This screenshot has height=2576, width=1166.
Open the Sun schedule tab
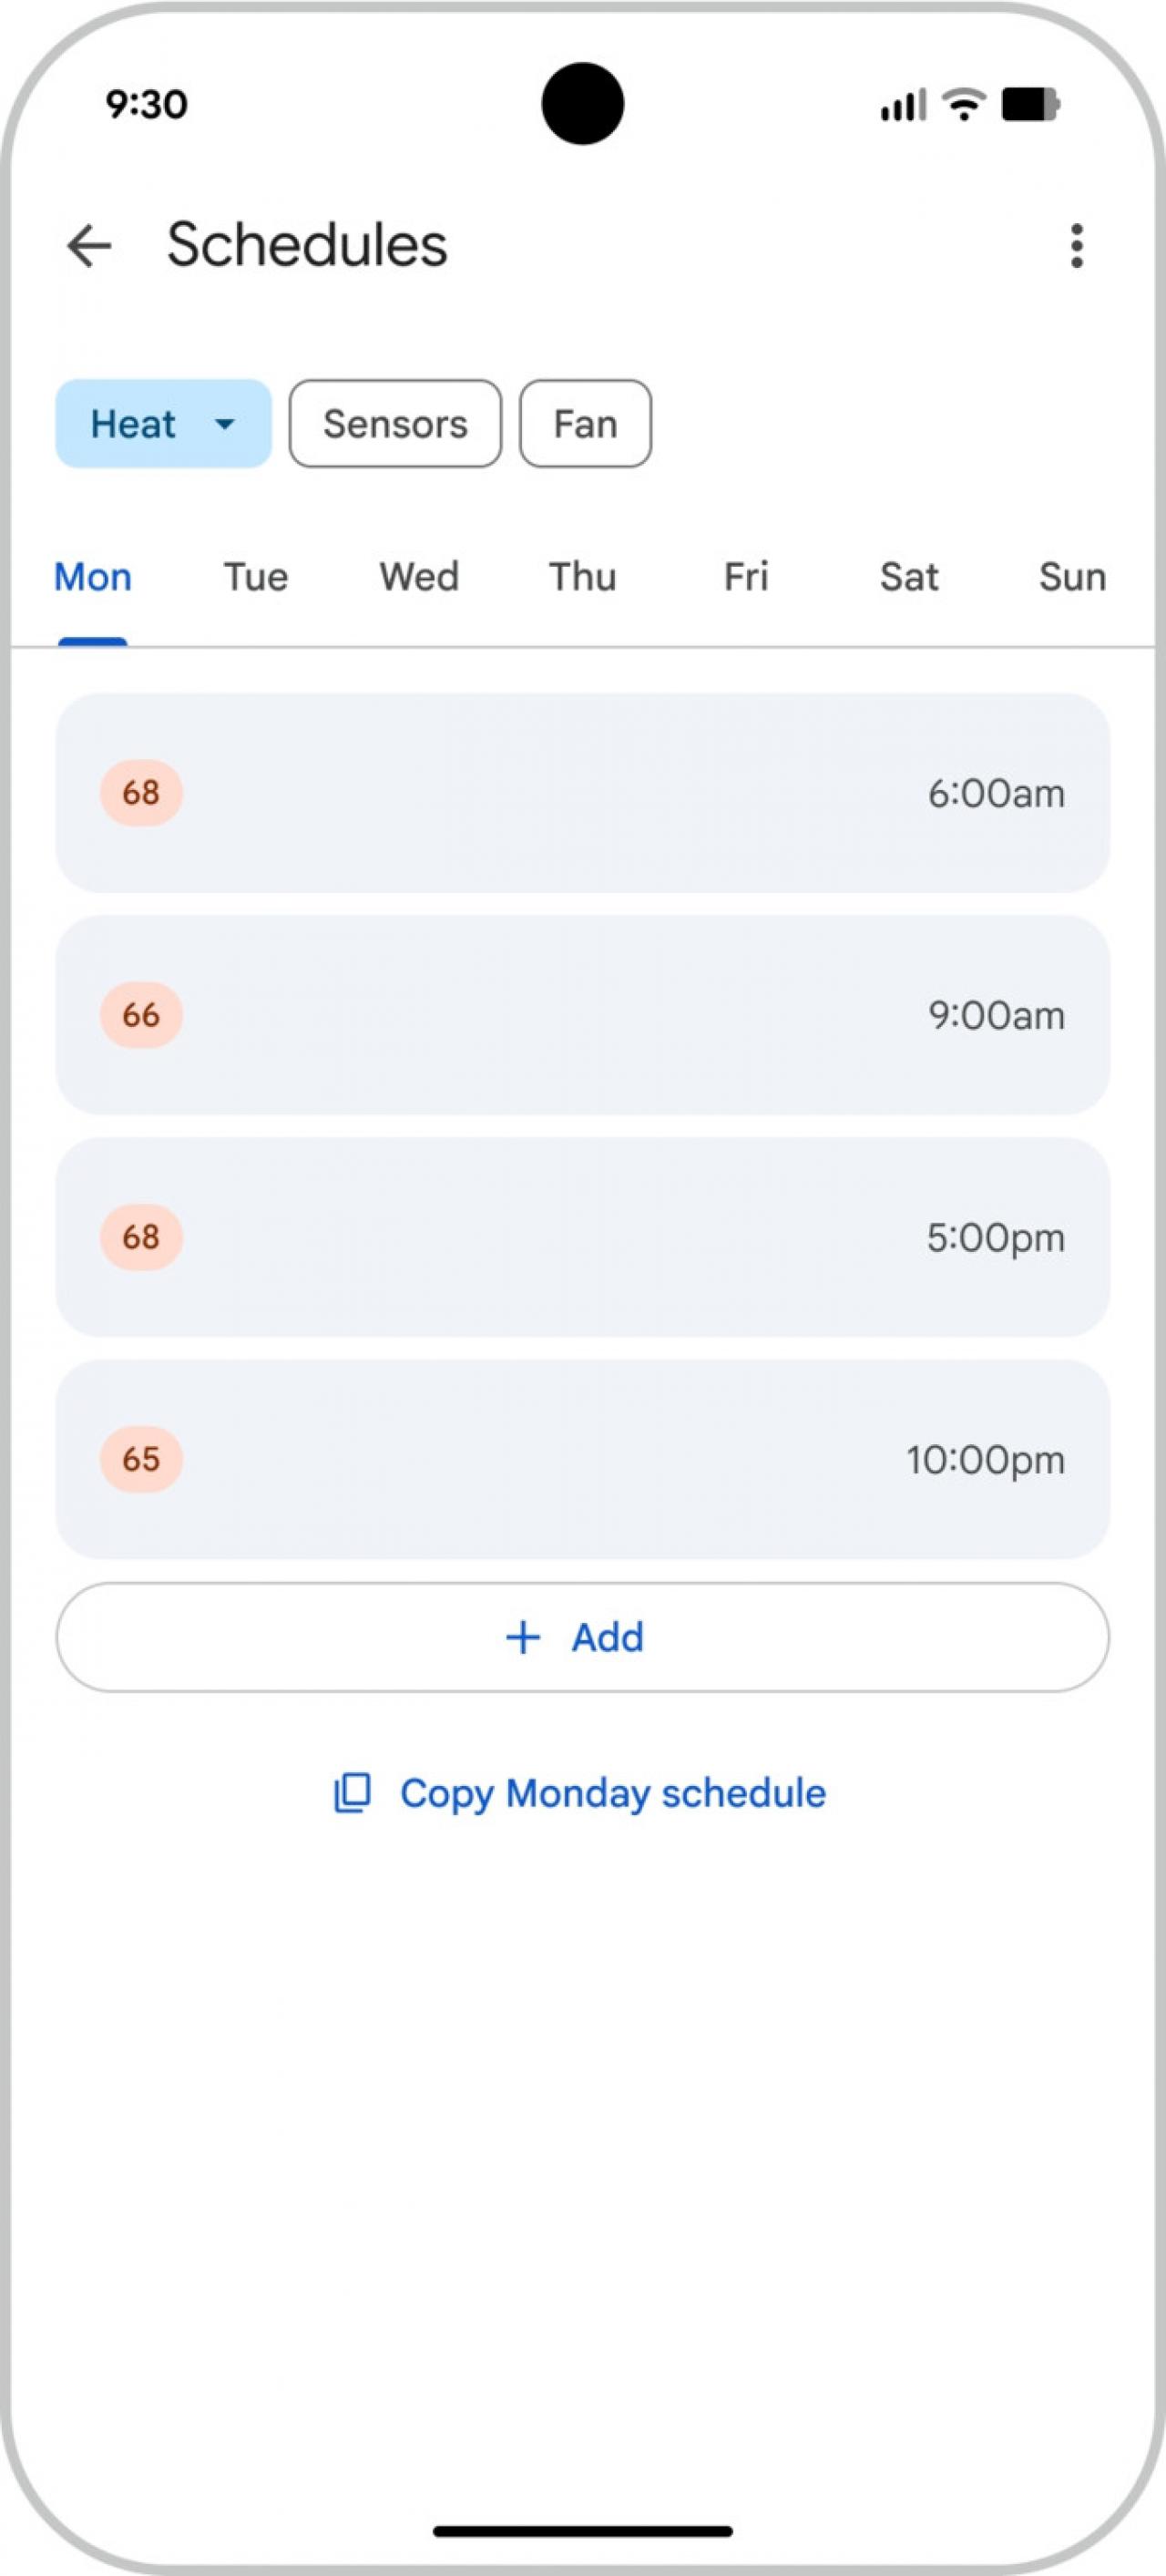[1072, 577]
